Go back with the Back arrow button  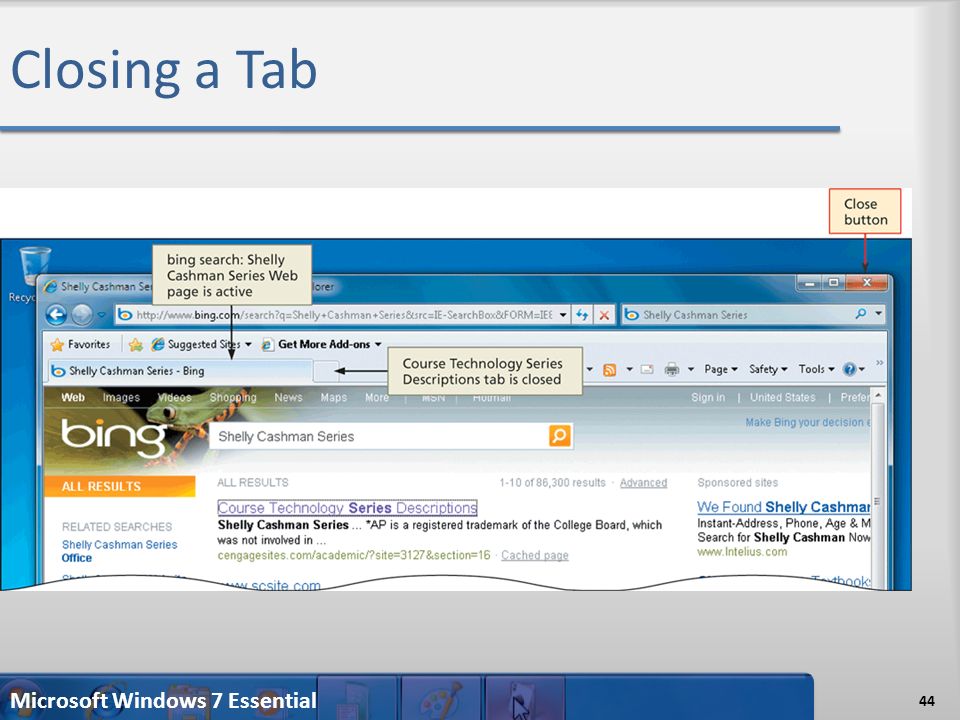tap(56, 315)
